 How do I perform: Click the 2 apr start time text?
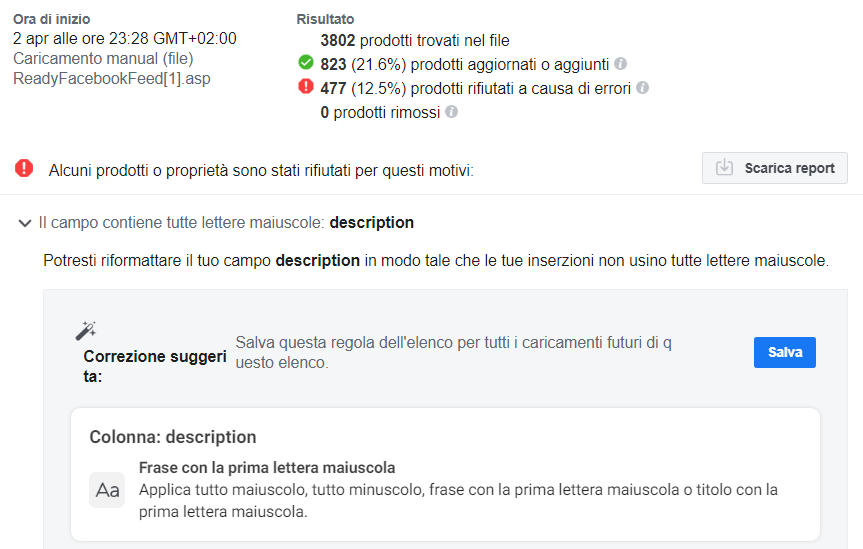(125, 38)
